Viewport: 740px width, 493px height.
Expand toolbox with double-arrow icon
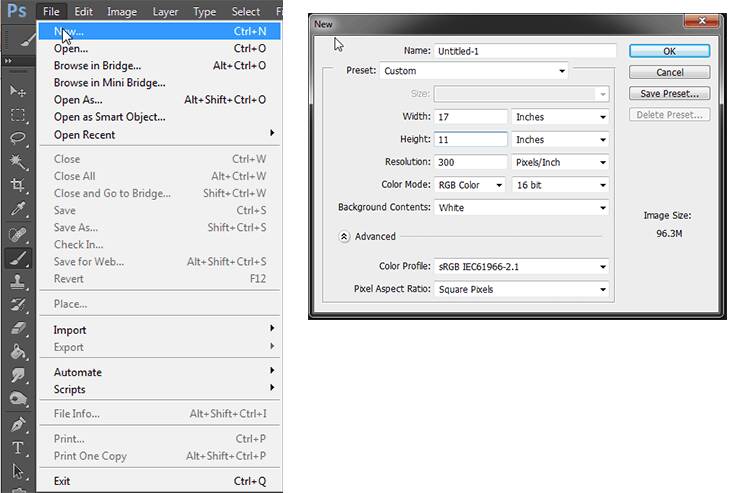(x=8, y=61)
